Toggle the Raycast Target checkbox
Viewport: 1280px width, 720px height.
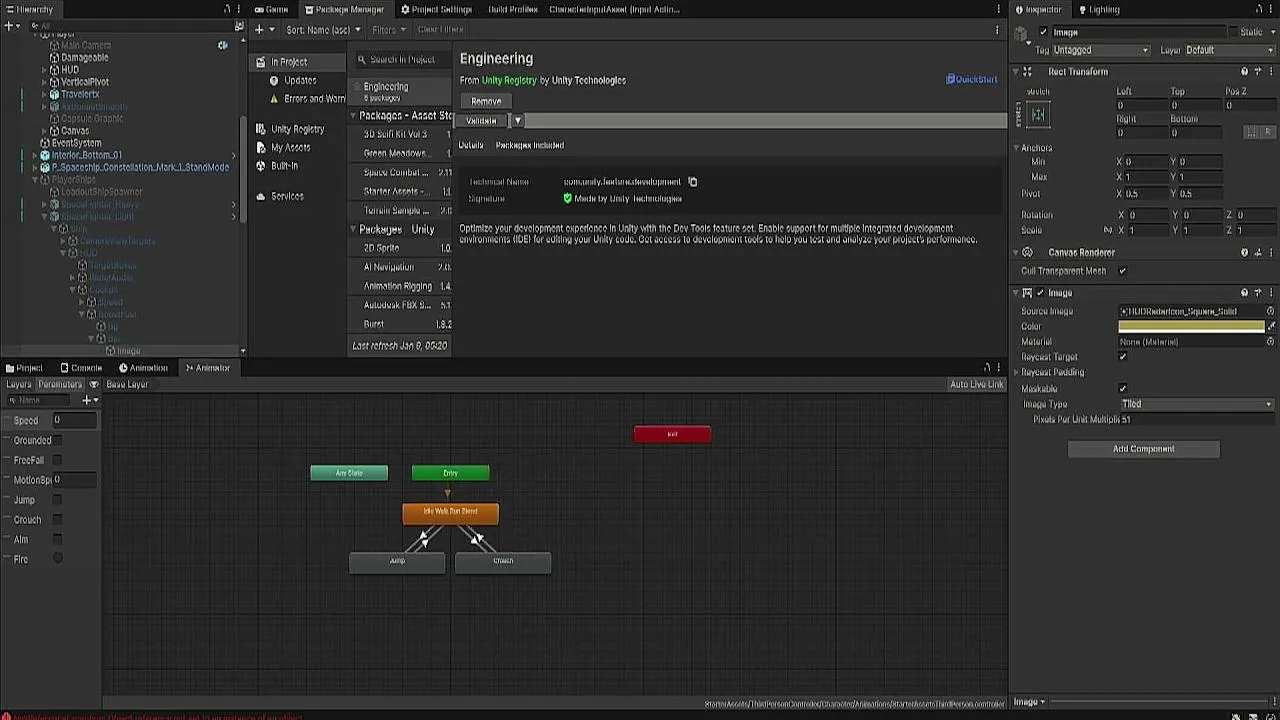1122,357
